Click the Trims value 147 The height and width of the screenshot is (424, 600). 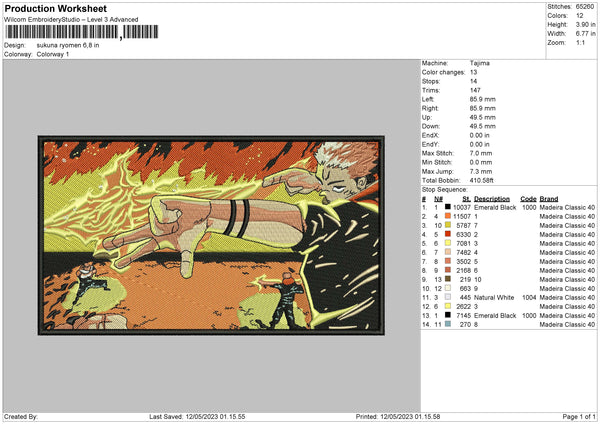click(475, 90)
